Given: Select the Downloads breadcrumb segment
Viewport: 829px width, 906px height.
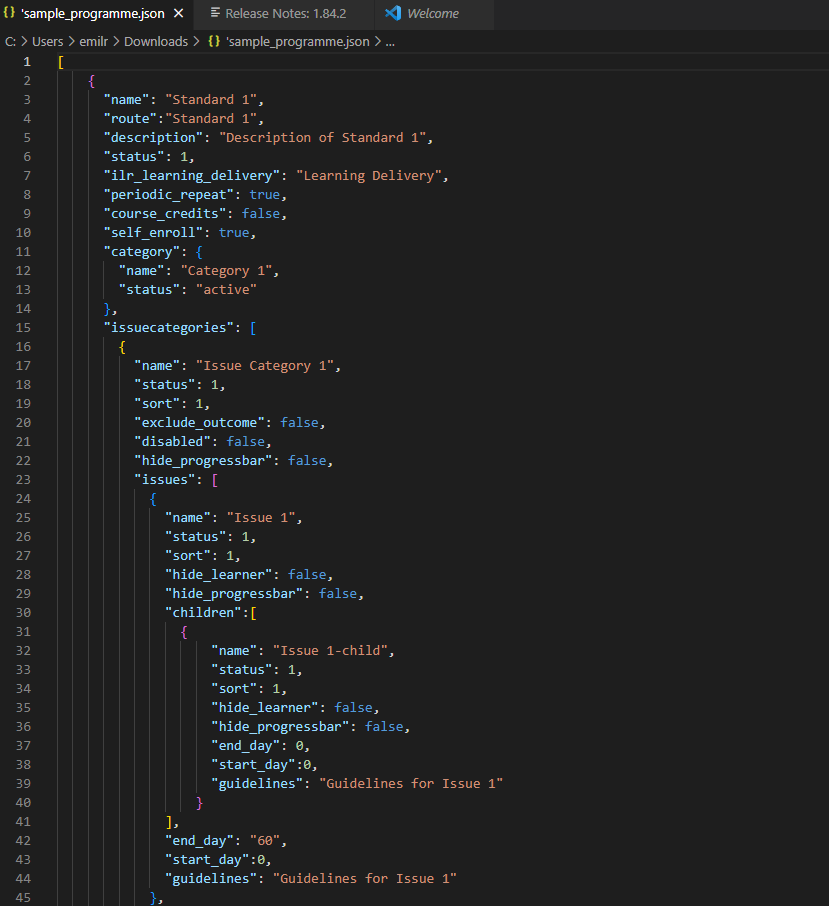Looking at the screenshot, I should (x=156, y=42).
